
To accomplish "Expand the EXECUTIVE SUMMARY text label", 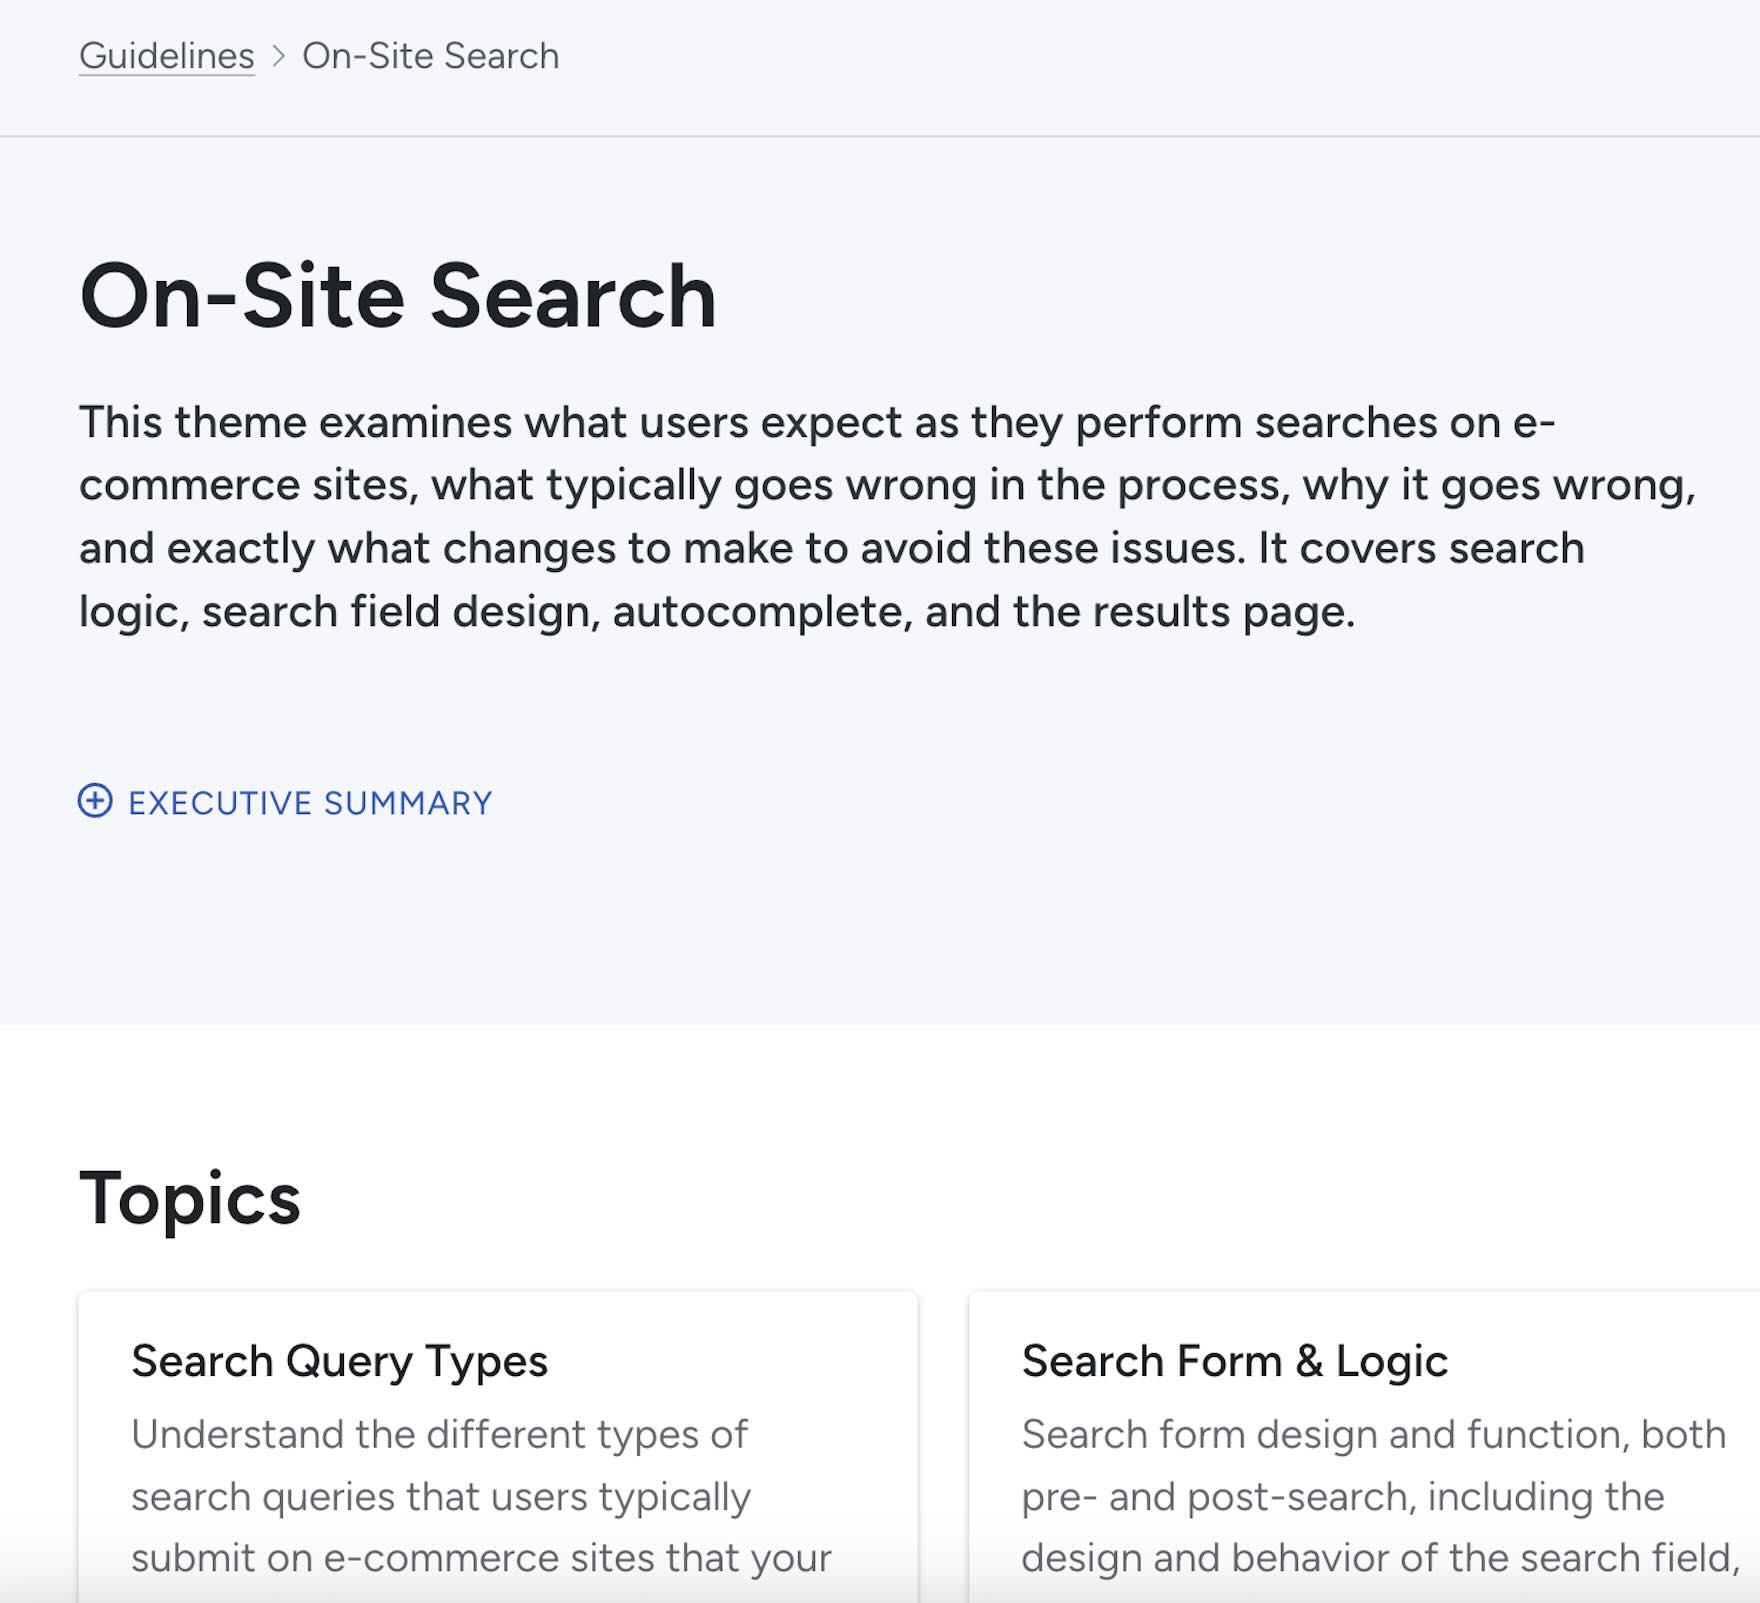I will click(x=310, y=803).
